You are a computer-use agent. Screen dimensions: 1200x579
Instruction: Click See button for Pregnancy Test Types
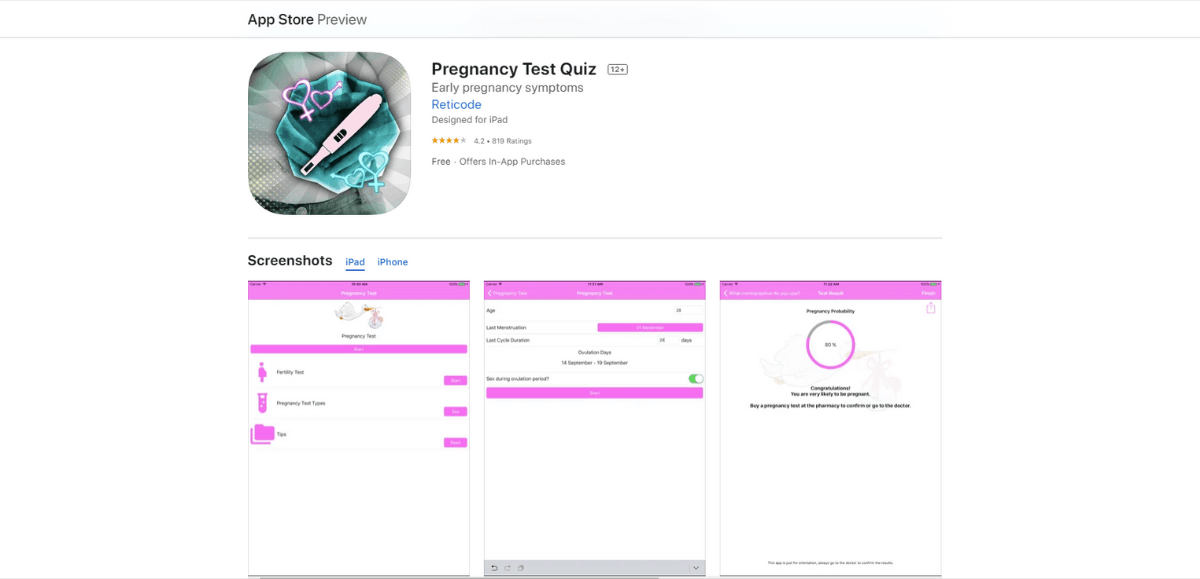point(455,411)
